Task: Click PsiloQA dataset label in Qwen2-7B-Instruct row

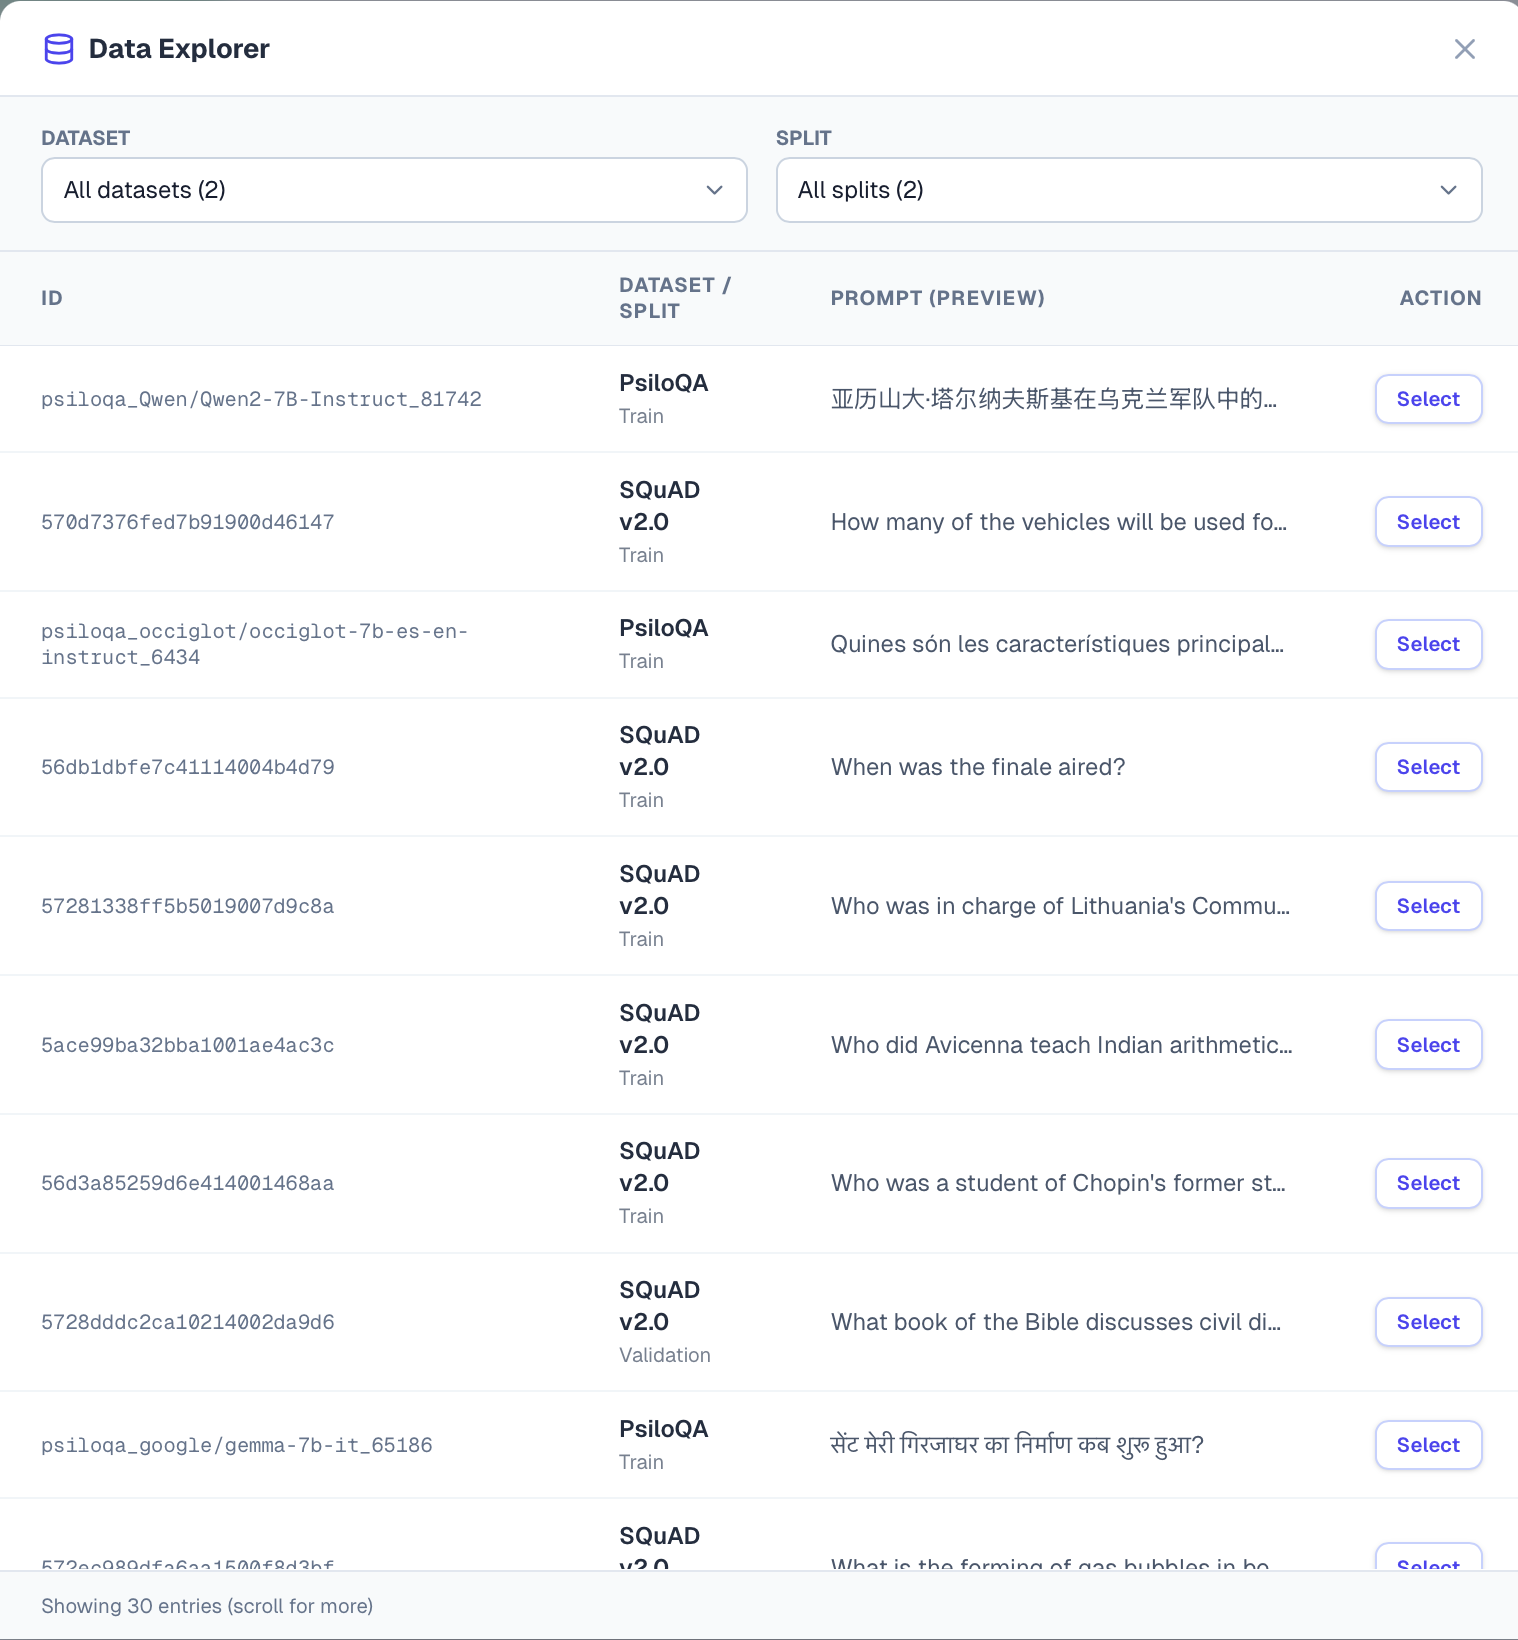Action: click(x=664, y=383)
